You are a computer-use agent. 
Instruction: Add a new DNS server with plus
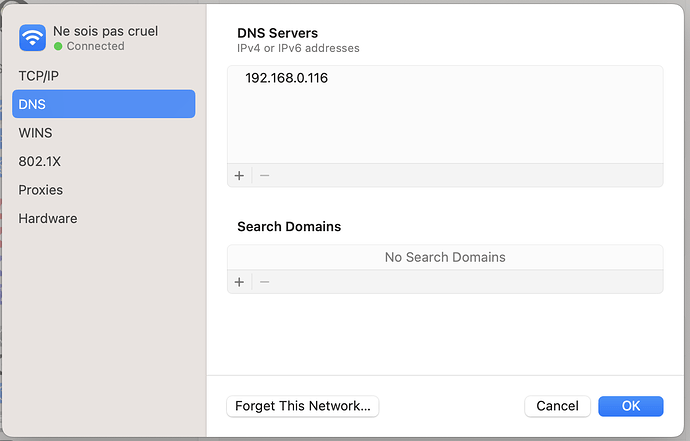tap(239, 175)
